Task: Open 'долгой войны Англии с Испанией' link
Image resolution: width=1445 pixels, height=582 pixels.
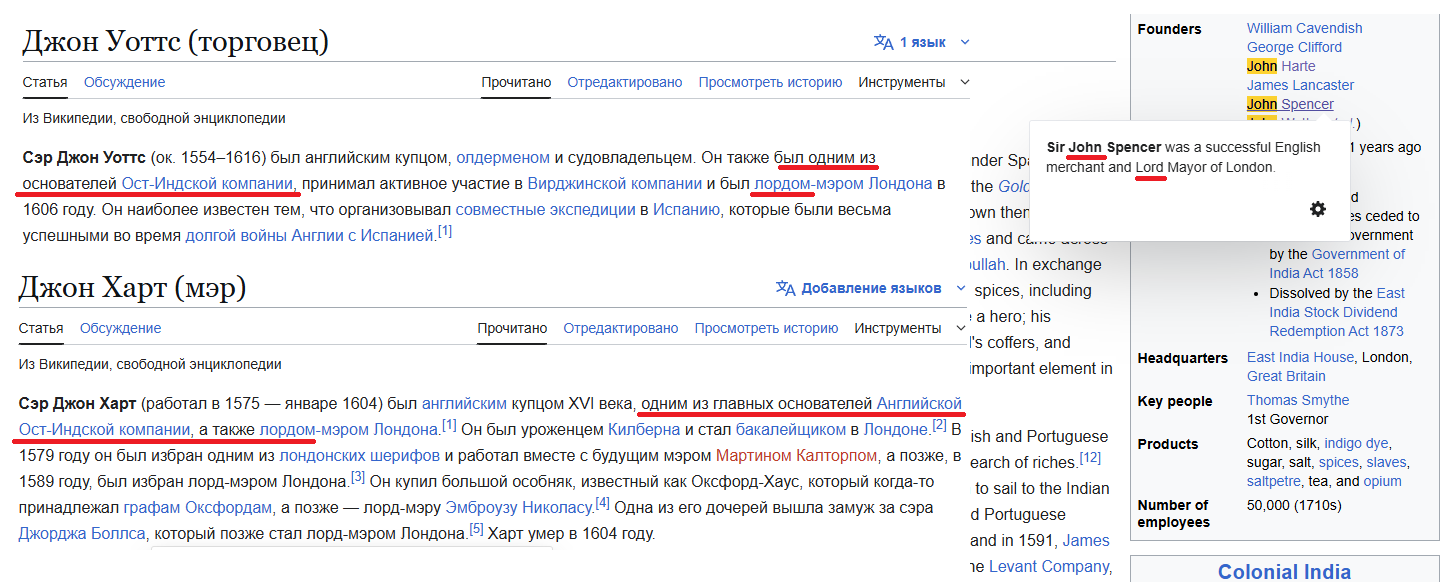Action: pos(310,236)
